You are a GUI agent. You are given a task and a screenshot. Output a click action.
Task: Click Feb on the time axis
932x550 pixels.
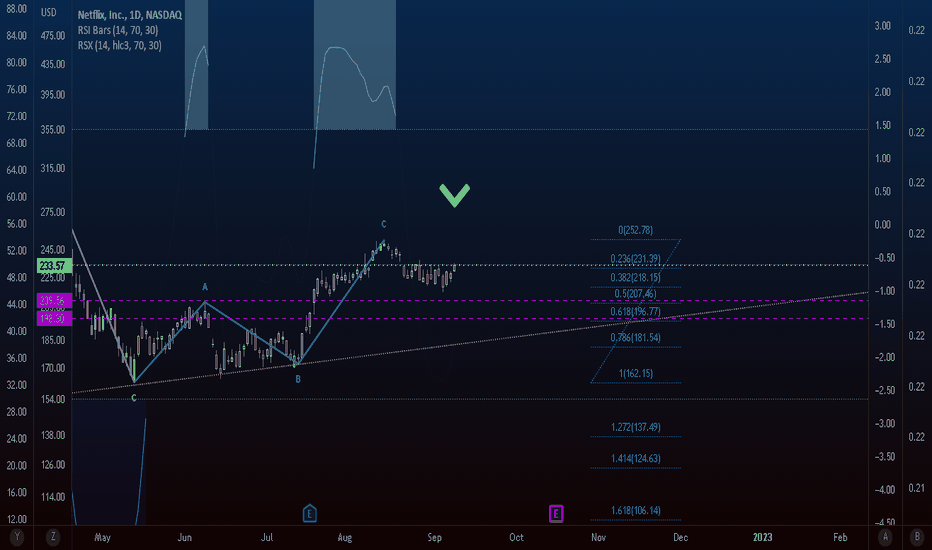tap(840, 538)
